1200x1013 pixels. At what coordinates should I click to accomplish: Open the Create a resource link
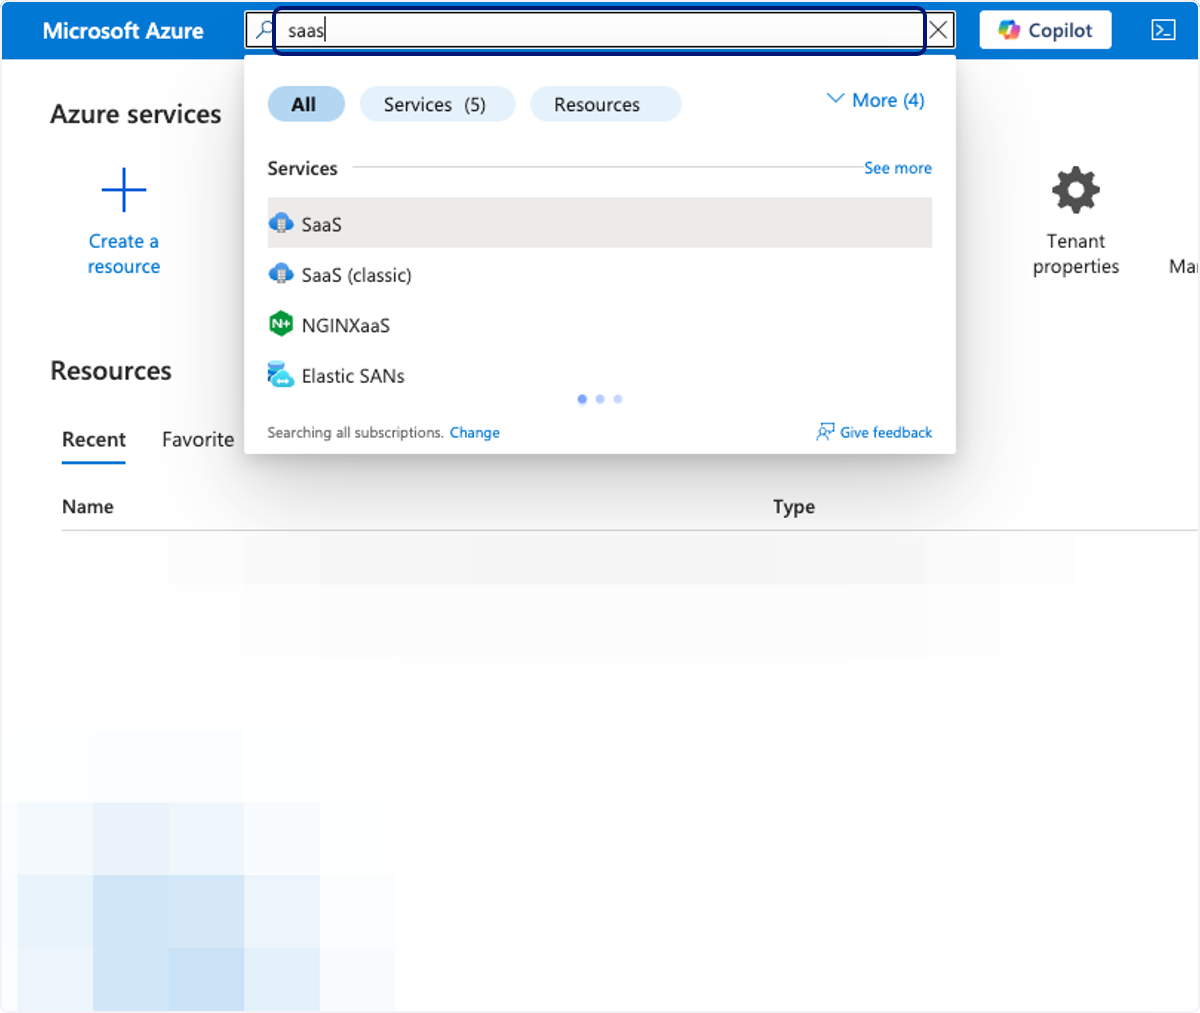124,254
